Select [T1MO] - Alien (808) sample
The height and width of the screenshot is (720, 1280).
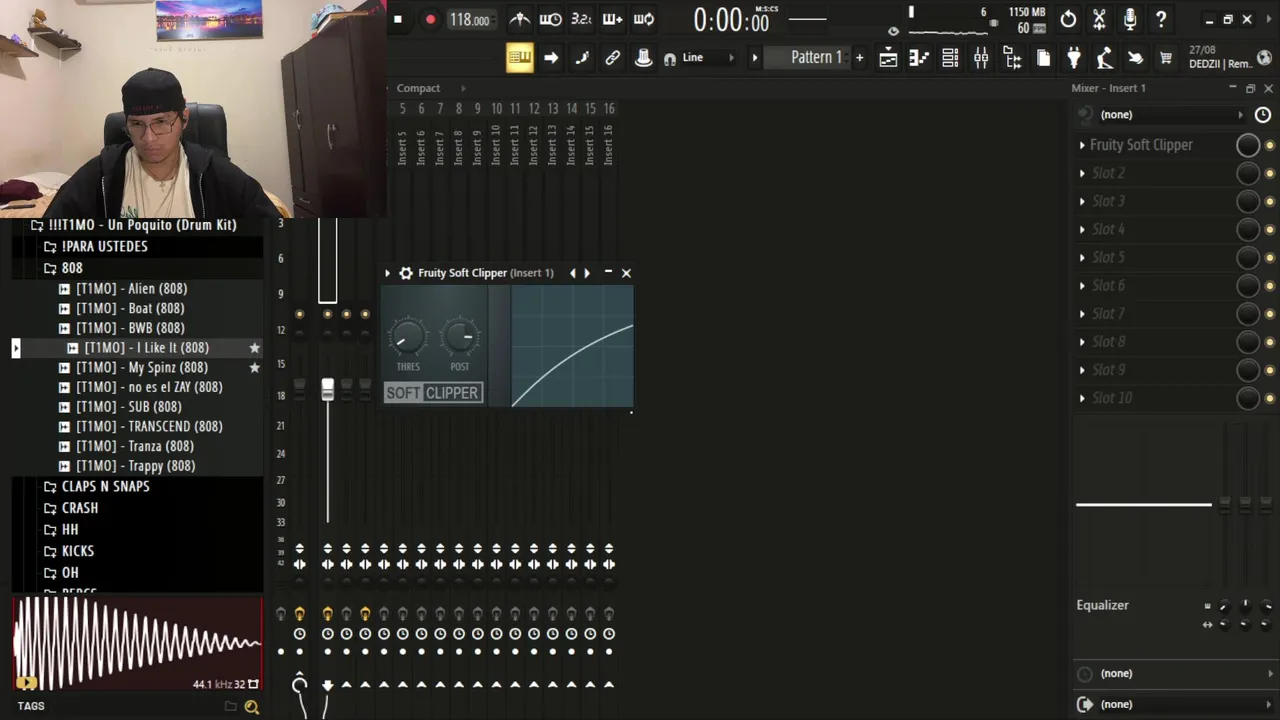pos(131,288)
